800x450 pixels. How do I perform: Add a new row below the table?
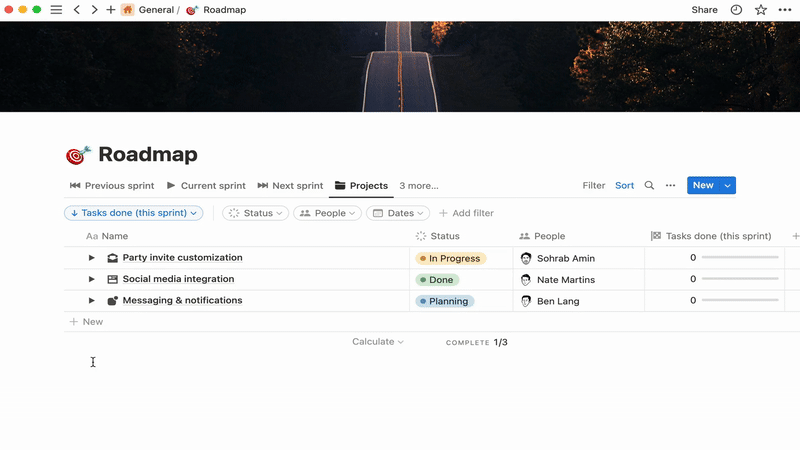[x=86, y=321]
